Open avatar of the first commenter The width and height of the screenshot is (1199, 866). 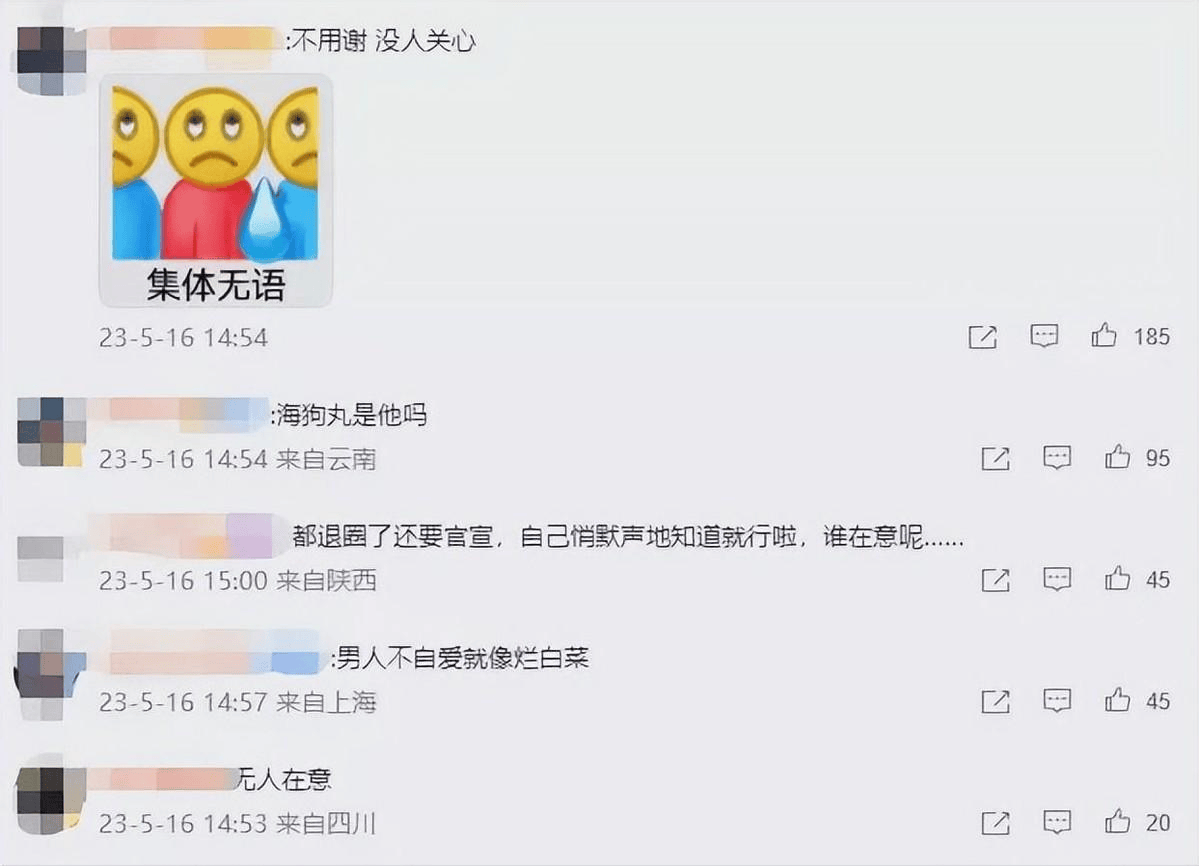click(51, 60)
